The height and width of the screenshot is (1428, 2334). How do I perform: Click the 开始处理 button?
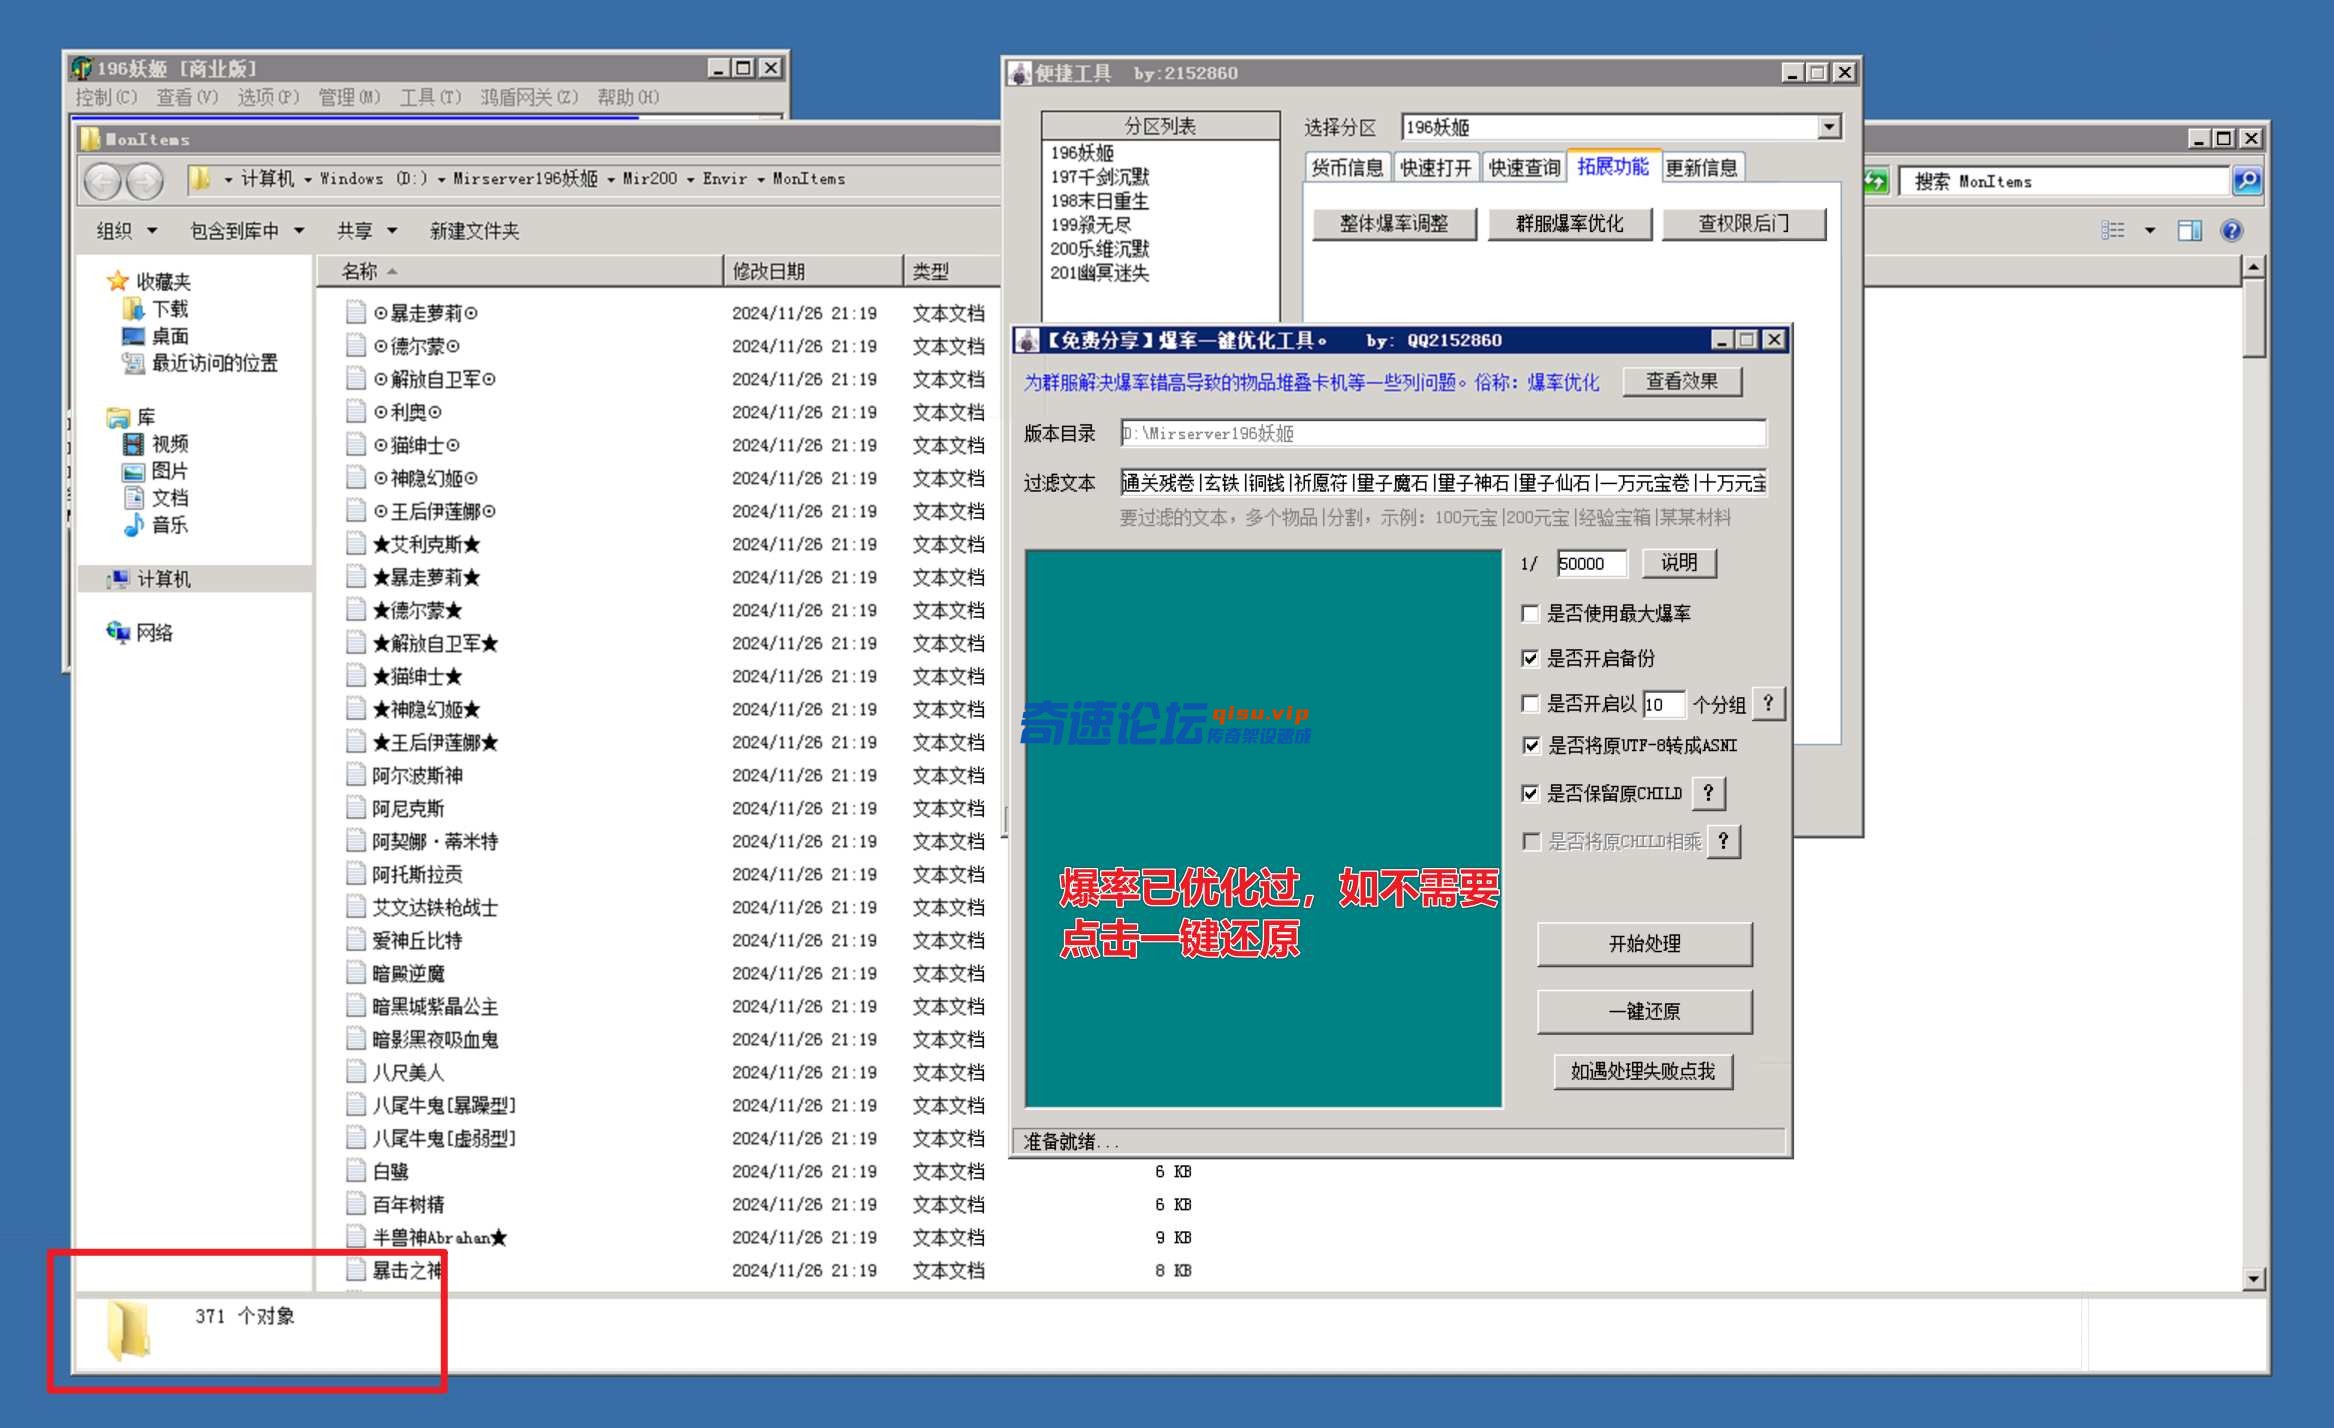[1644, 943]
